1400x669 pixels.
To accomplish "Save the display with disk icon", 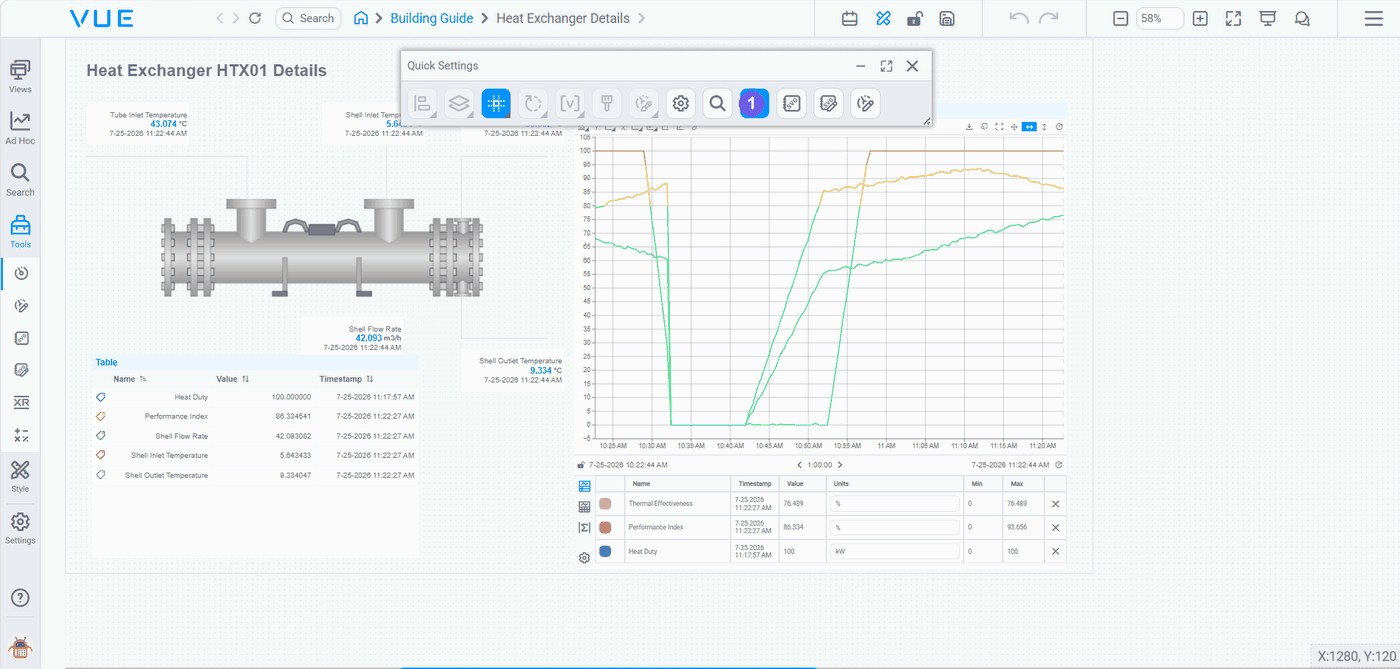I will coord(947,18).
